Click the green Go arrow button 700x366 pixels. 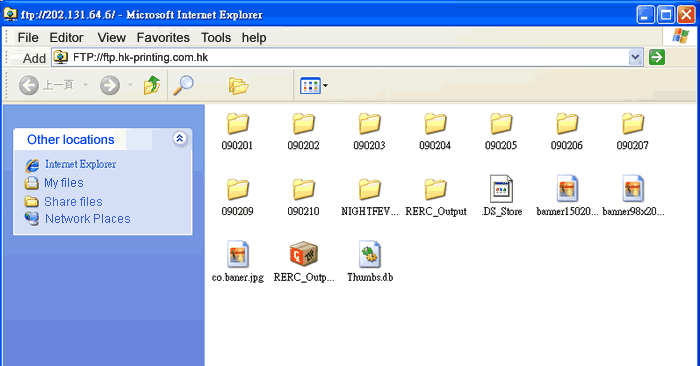click(657, 57)
